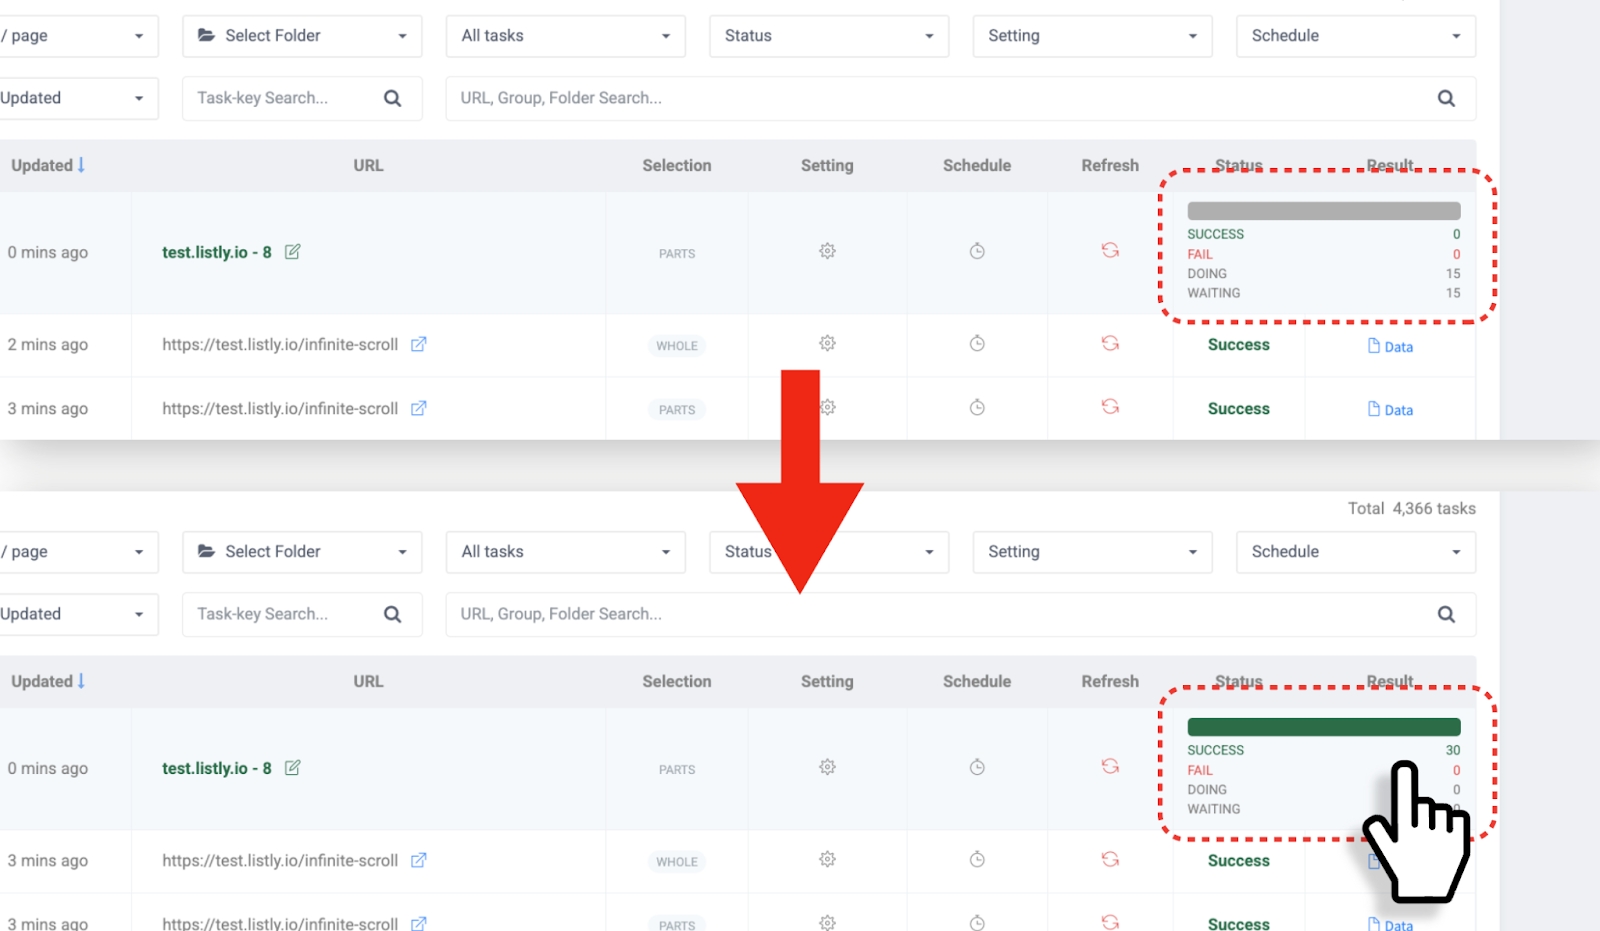Click Selection column header in lower table
The image size is (1600, 931).
coord(676,682)
